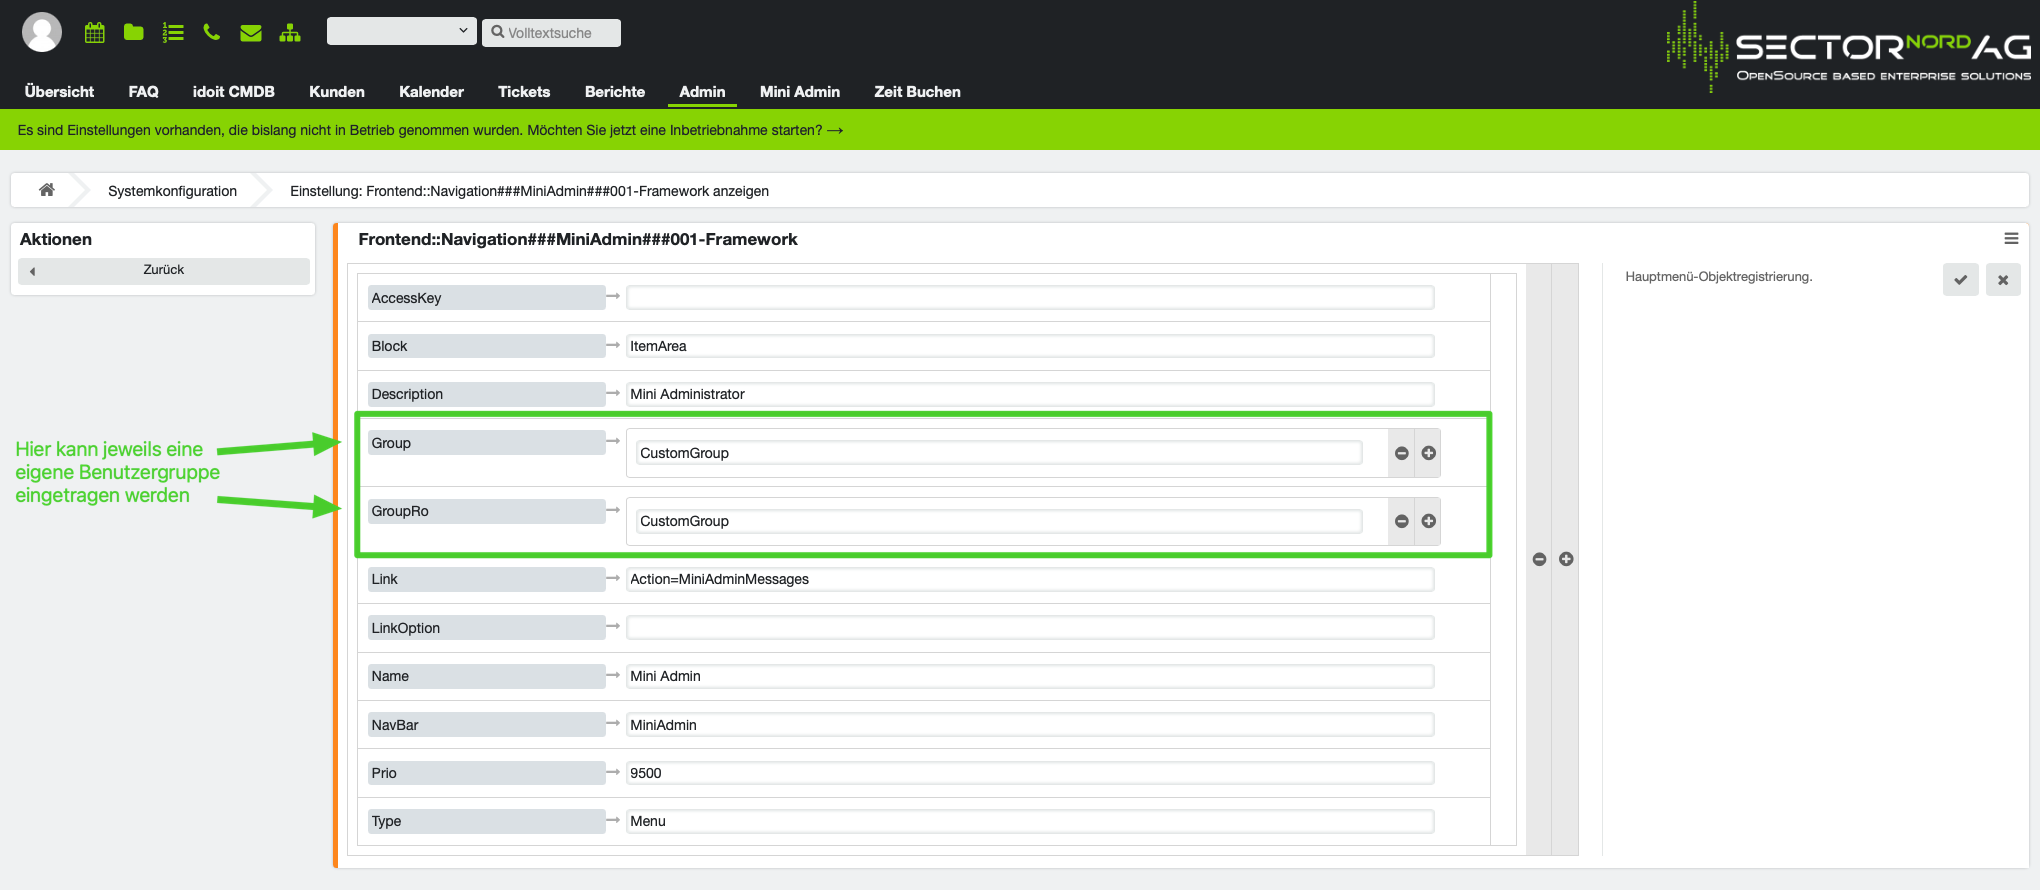Image resolution: width=2040 pixels, height=890 pixels.
Task: Open the Tickets menu
Action: 524,91
